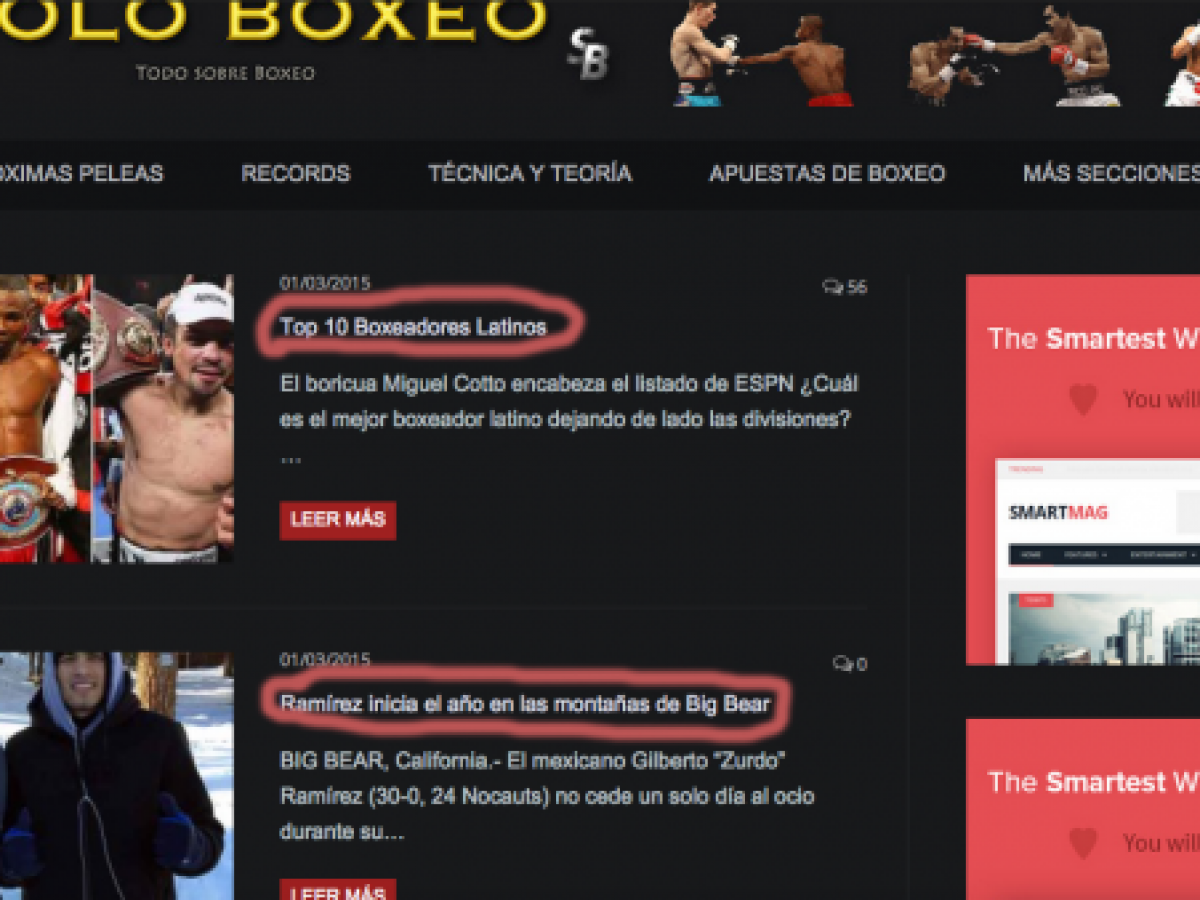Go to PRÓXIMAS PELEAS section

click(x=81, y=173)
